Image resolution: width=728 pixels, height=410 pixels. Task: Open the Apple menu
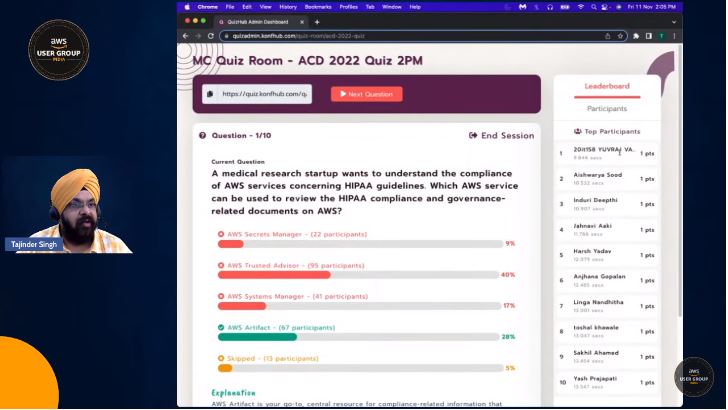(x=187, y=7)
